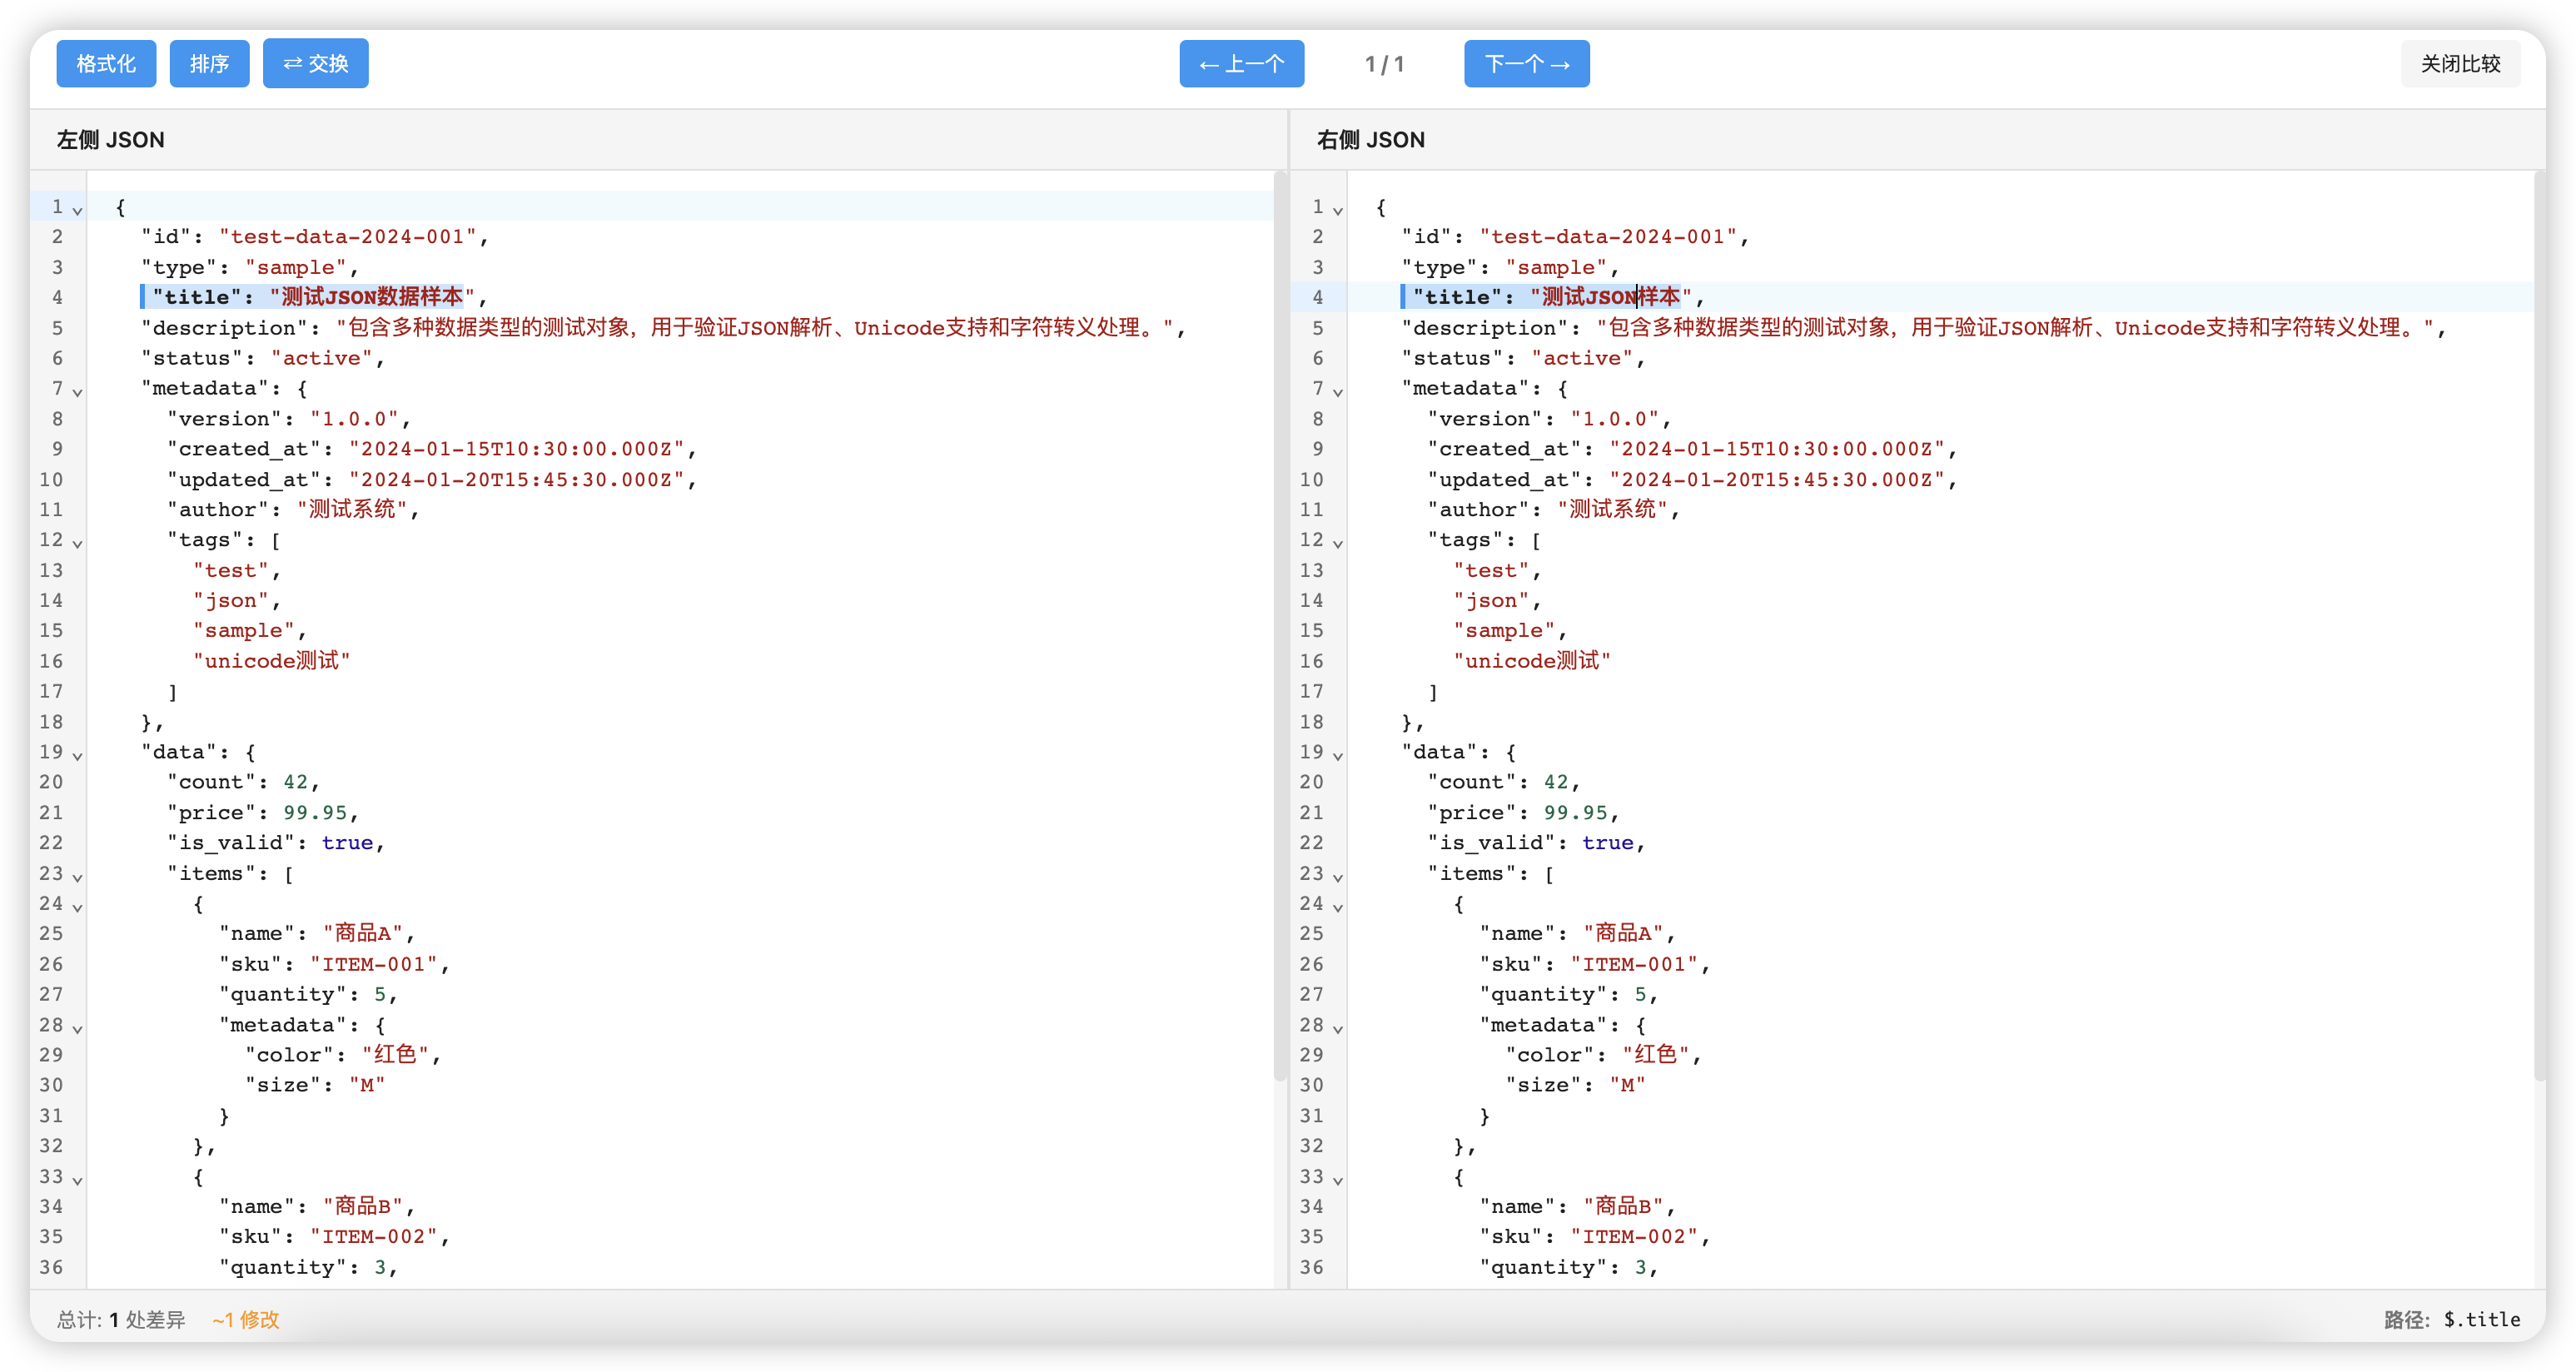
Task: Go to previous difference with 上一个
Action: [x=1241, y=64]
